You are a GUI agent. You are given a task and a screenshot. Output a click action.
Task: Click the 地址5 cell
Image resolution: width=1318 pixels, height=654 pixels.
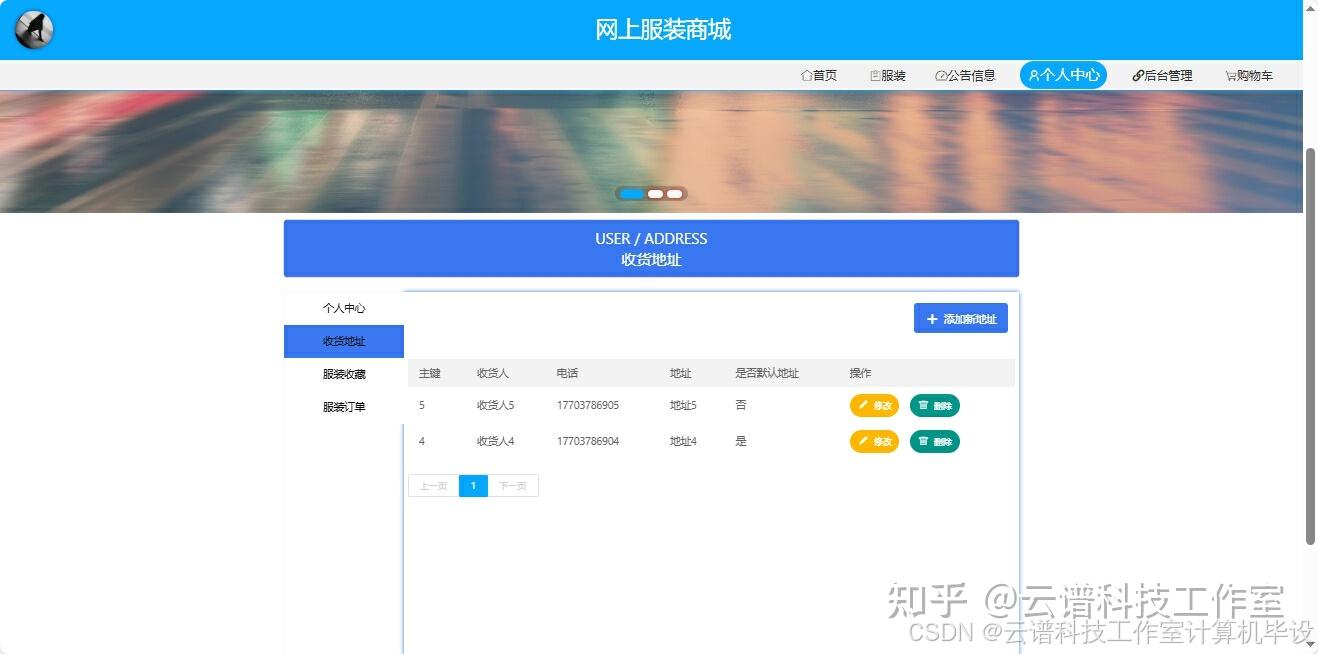(x=684, y=405)
